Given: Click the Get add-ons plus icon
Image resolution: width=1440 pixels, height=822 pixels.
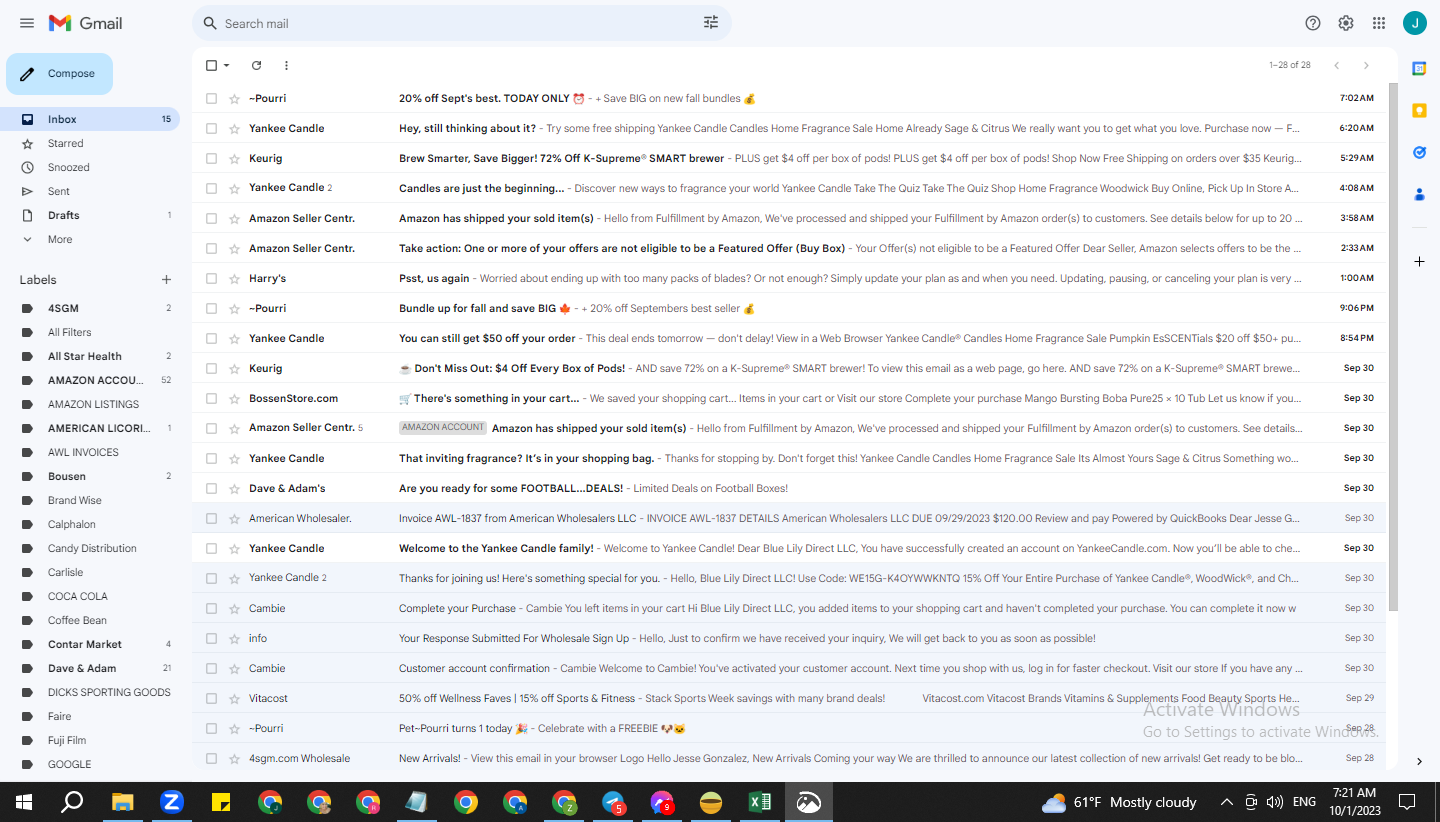Looking at the screenshot, I should point(1419,261).
